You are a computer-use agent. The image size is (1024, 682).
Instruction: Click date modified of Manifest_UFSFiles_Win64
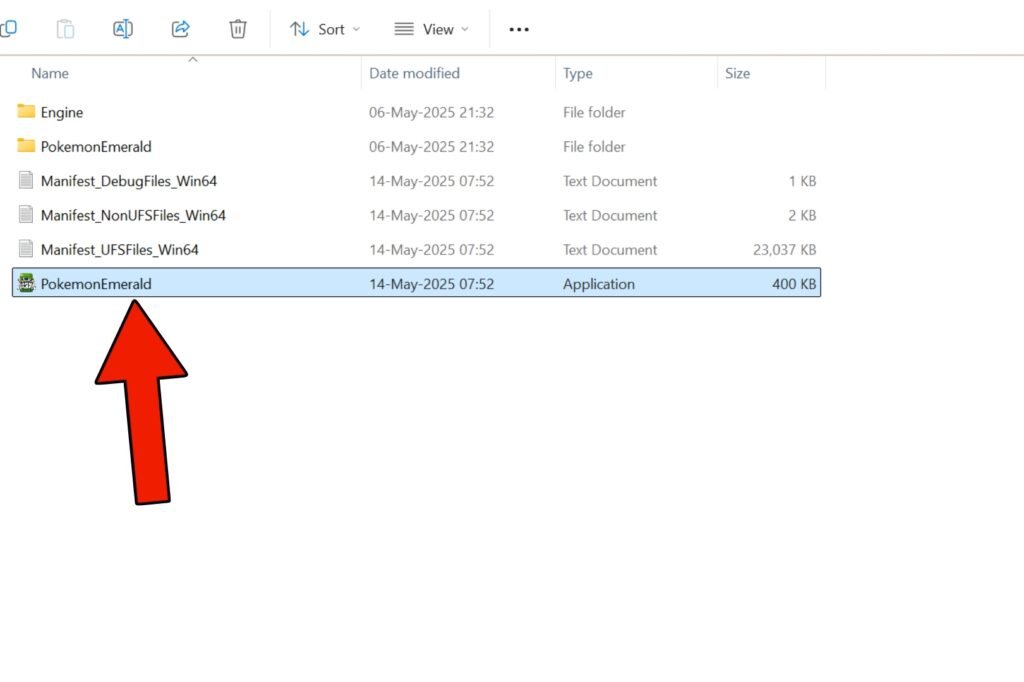(432, 250)
